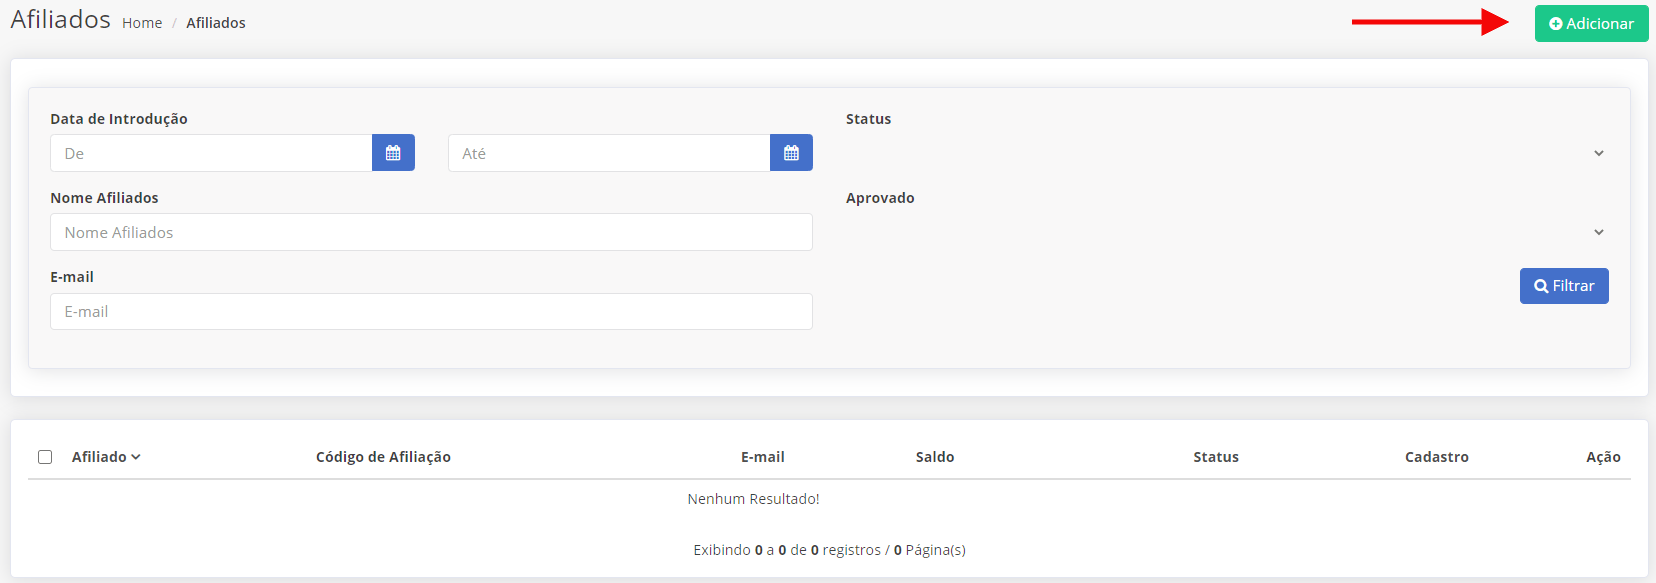The image size is (1656, 583).
Task: Click the Adicionar button to add affiliate
Action: pos(1591,24)
